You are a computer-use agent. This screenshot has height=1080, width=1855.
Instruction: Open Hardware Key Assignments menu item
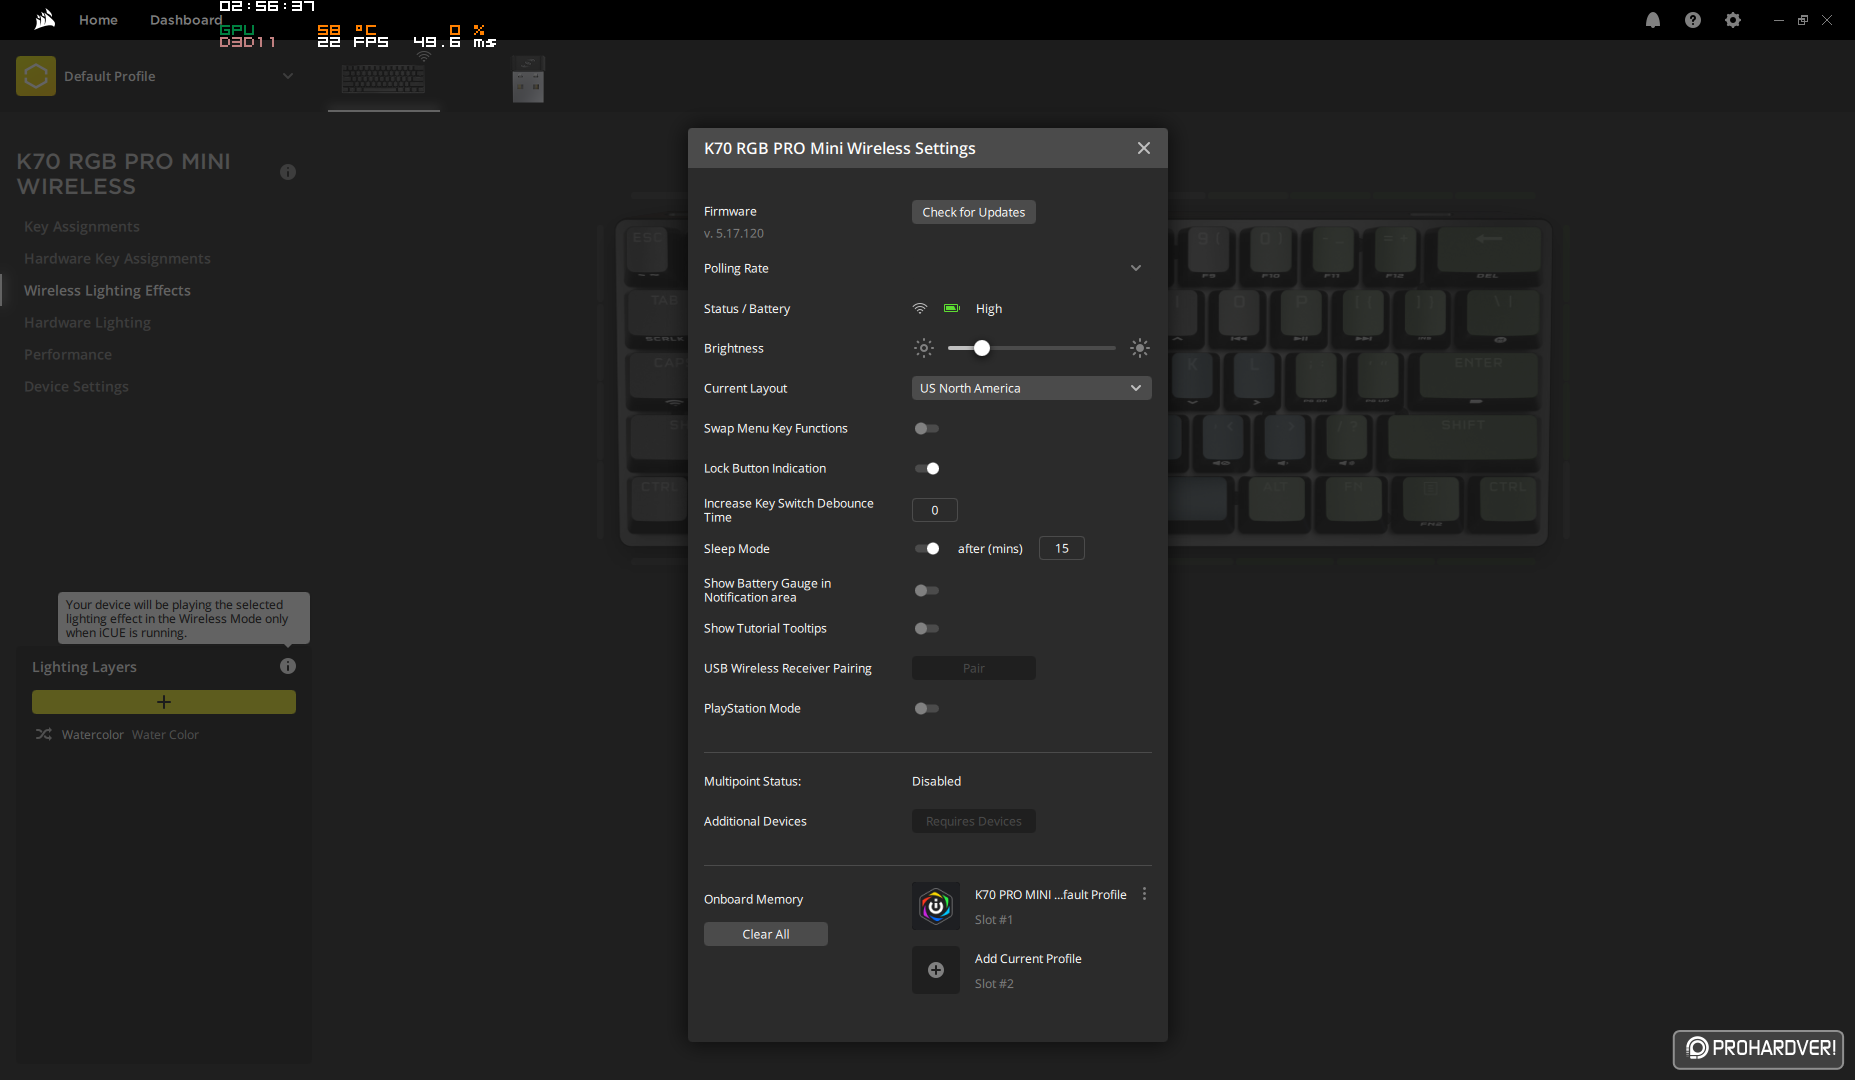(117, 258)
